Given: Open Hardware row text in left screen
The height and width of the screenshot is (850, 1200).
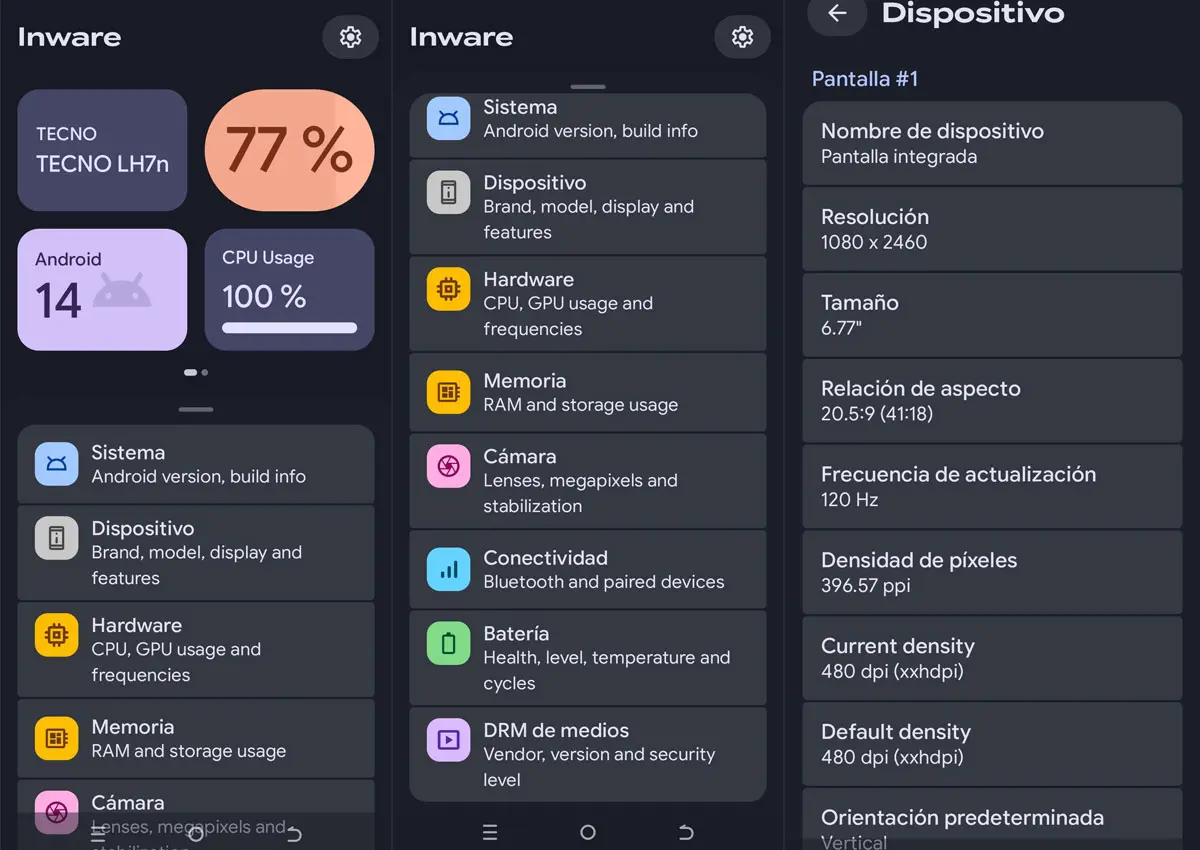Looking at the screenshot, I should 176,650.
